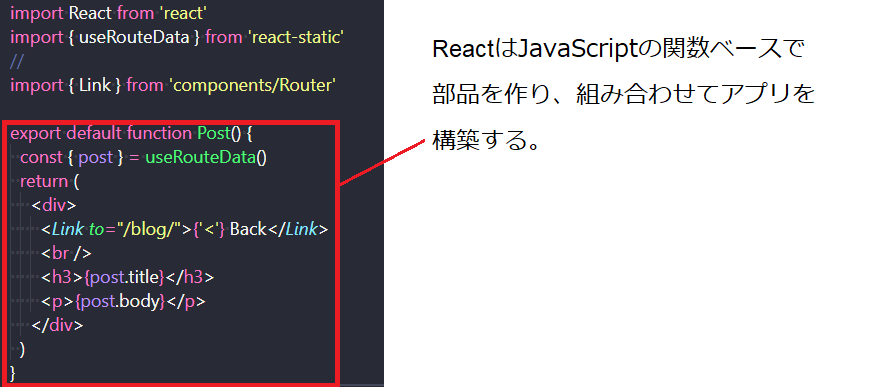The height and width of the screenshot is (387, 870).
Task: Click the return keyword
Action: pos(42,182)
